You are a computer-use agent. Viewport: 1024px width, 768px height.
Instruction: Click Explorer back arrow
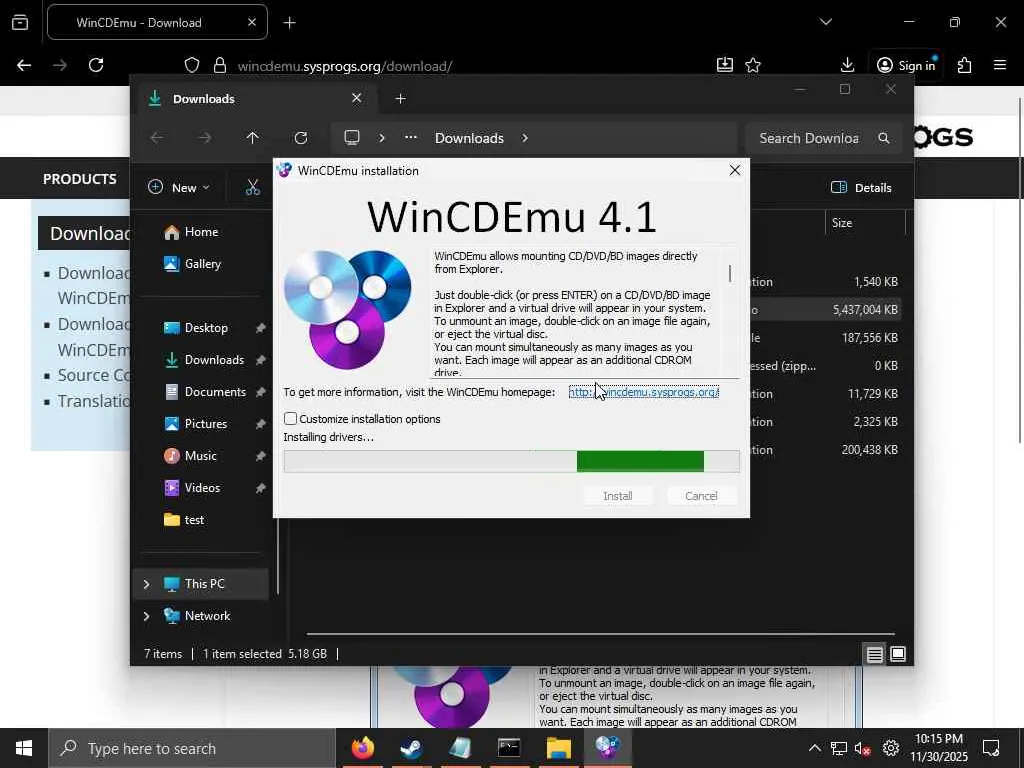(157, 138)
